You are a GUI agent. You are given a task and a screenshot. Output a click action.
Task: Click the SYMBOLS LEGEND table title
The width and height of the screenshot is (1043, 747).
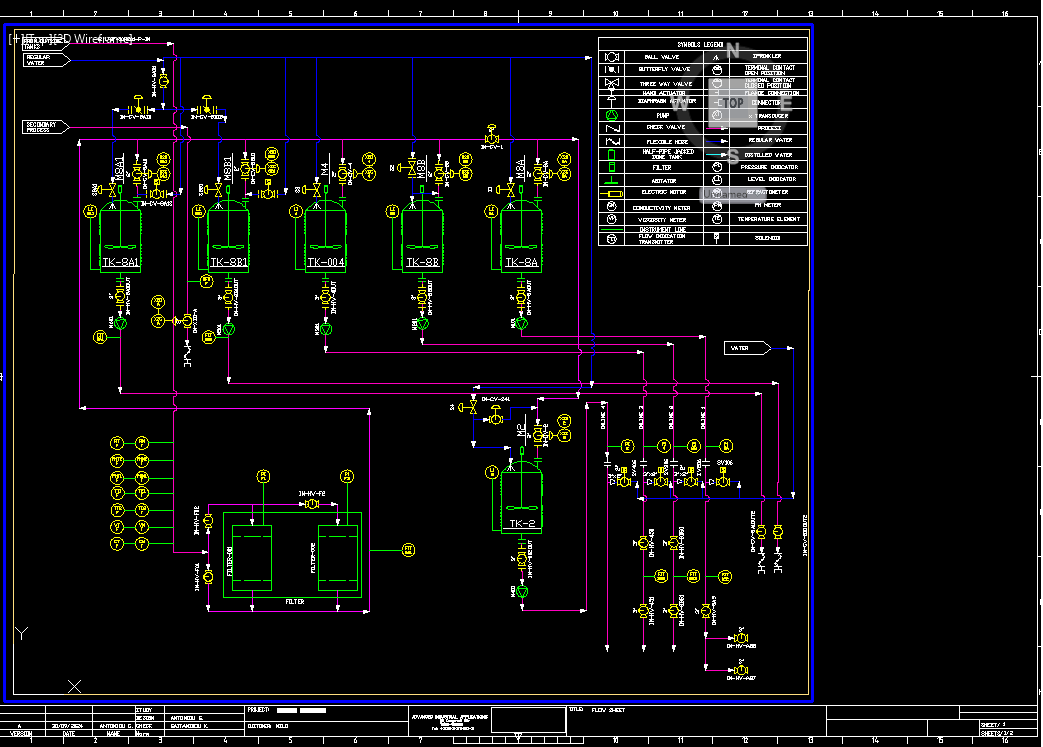point(700,44)
